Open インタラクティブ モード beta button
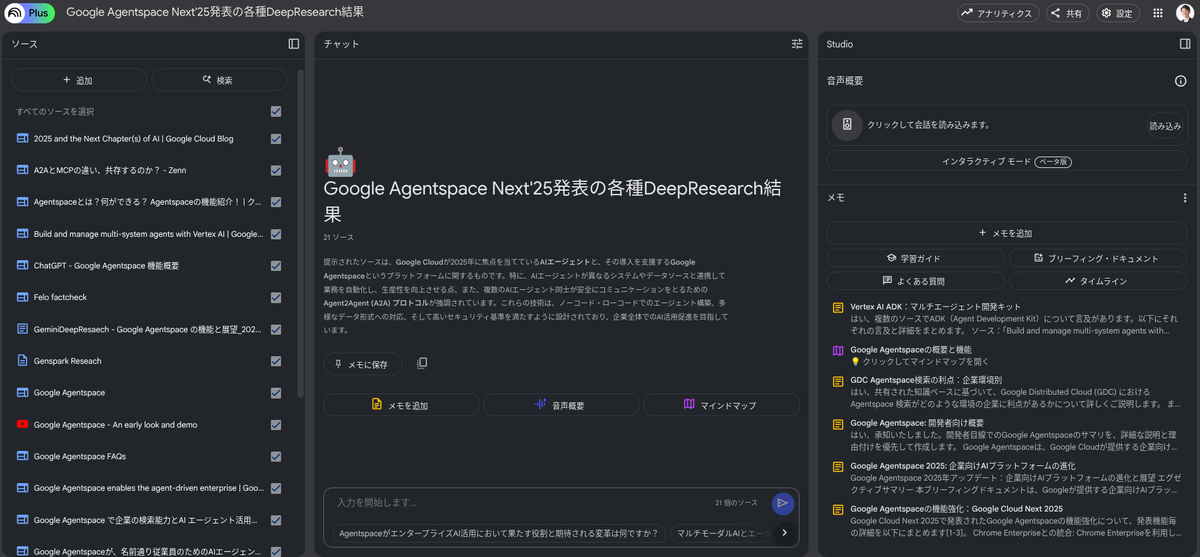1200x557 pixels. click(1009, 161)
